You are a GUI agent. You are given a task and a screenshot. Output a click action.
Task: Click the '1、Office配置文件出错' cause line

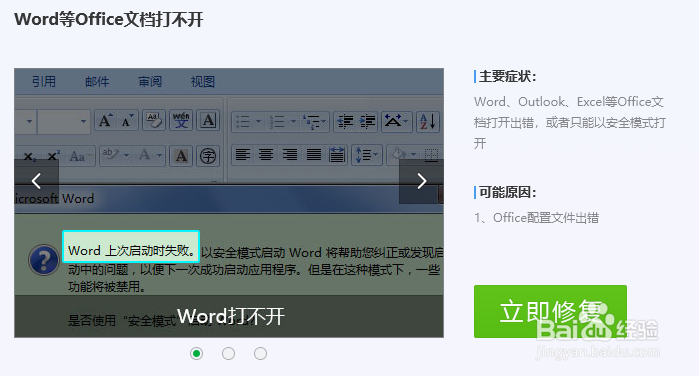(x=536, y=218)
